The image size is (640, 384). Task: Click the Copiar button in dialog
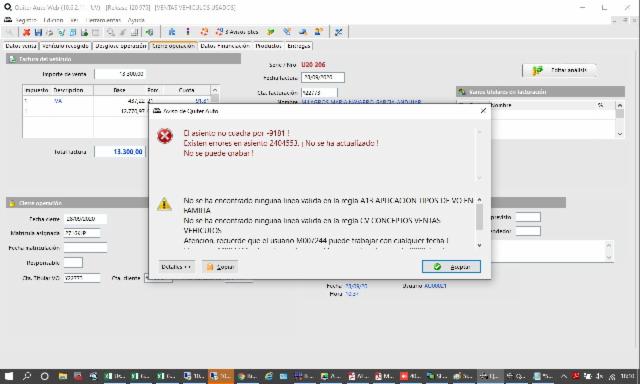(220, 267)
